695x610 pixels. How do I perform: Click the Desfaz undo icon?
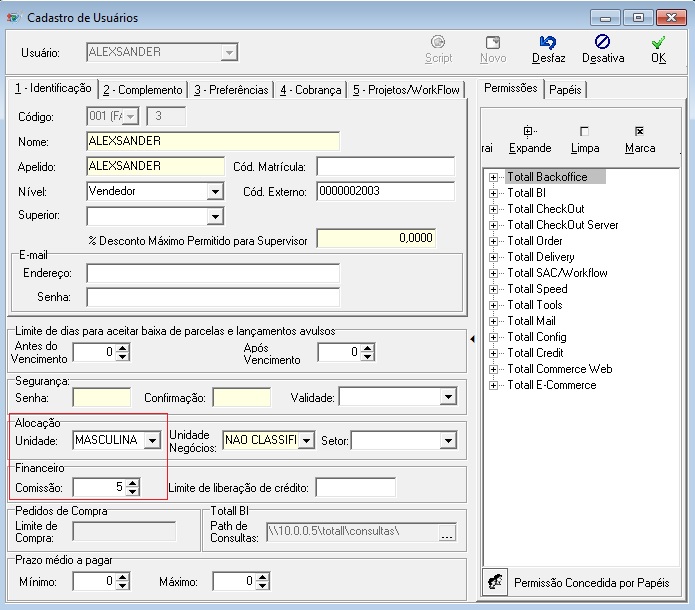pos(548,42)
